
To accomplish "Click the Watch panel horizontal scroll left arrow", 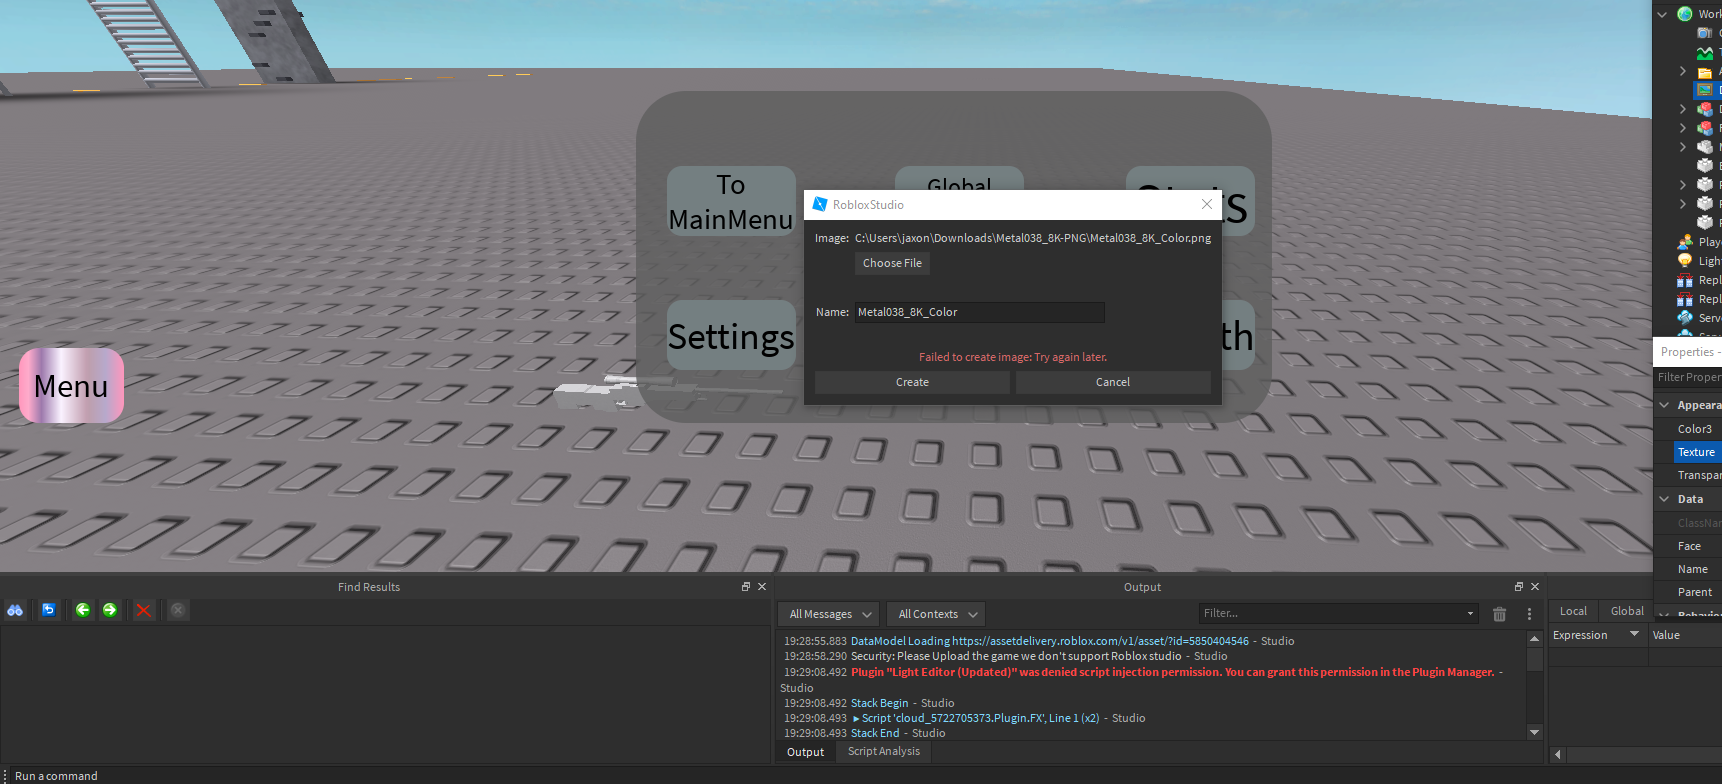I will pos(1557,754).
